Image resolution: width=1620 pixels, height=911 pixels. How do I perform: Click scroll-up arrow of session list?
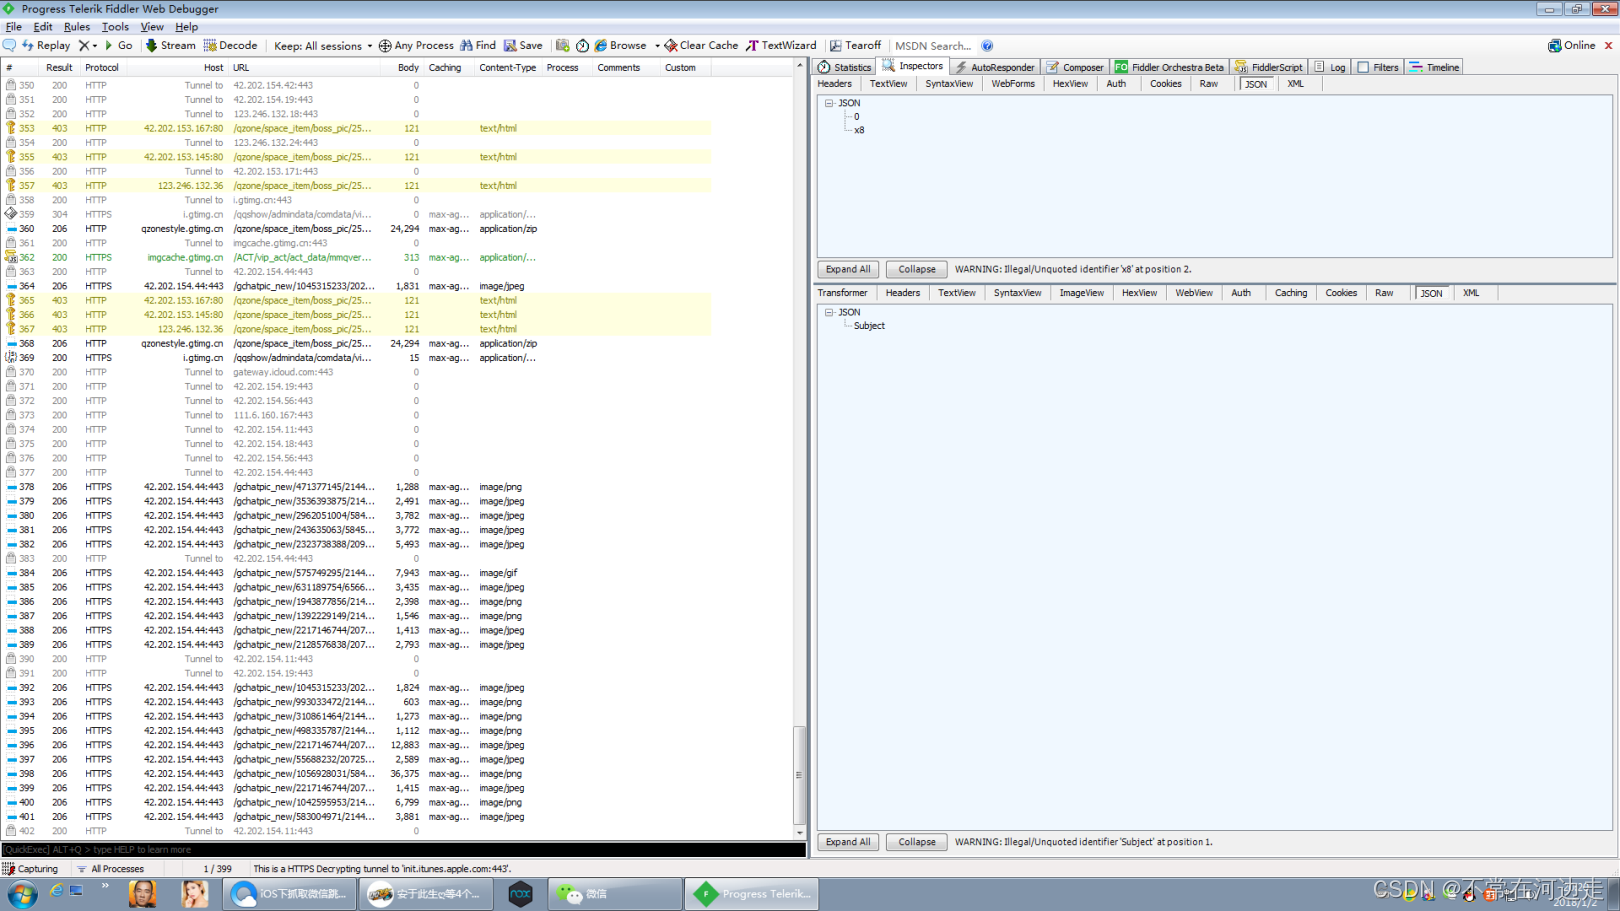[x=799, y=66]
